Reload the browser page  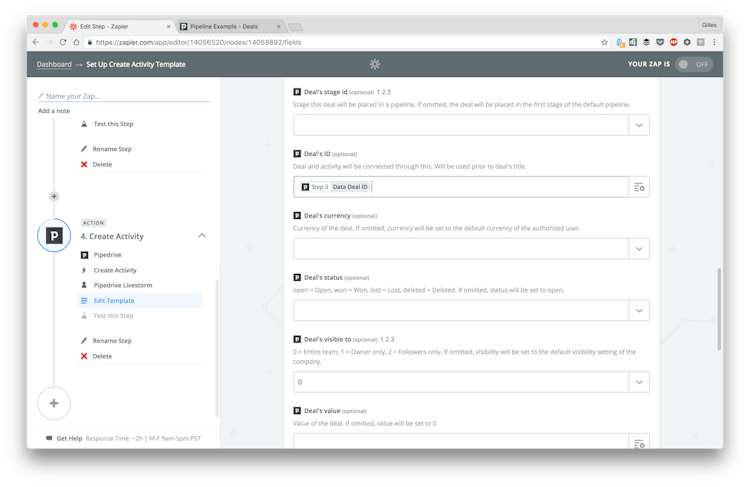pos(63,42)
